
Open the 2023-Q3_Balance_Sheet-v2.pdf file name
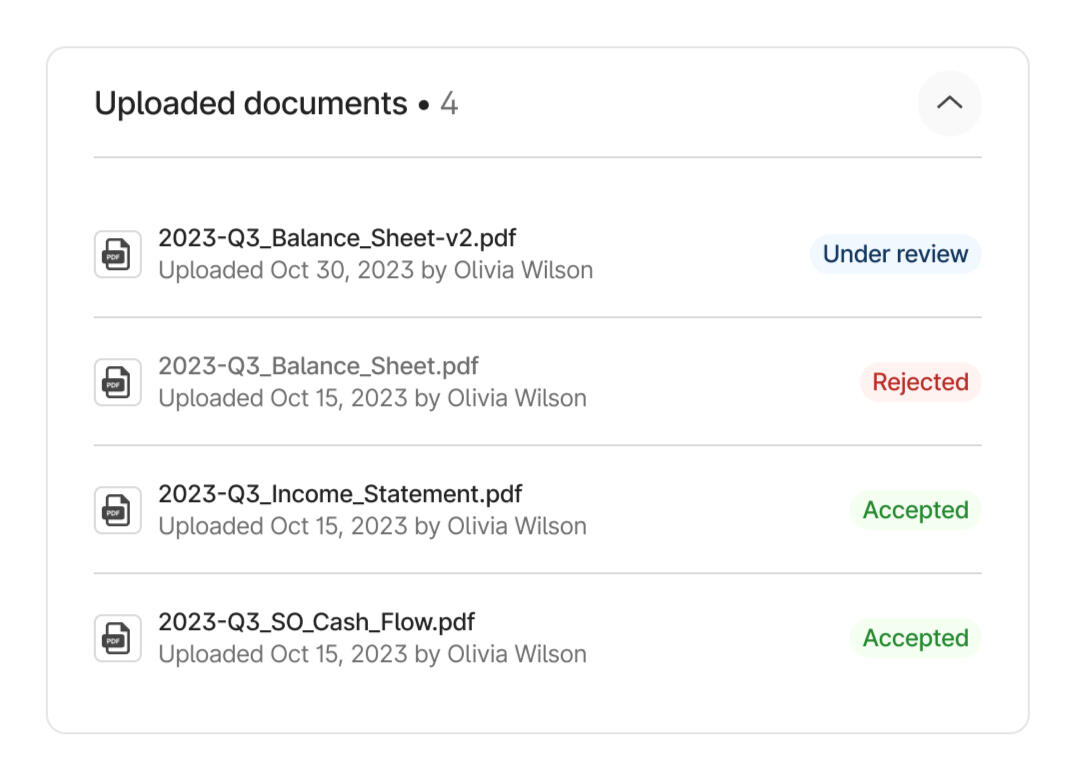337,238
